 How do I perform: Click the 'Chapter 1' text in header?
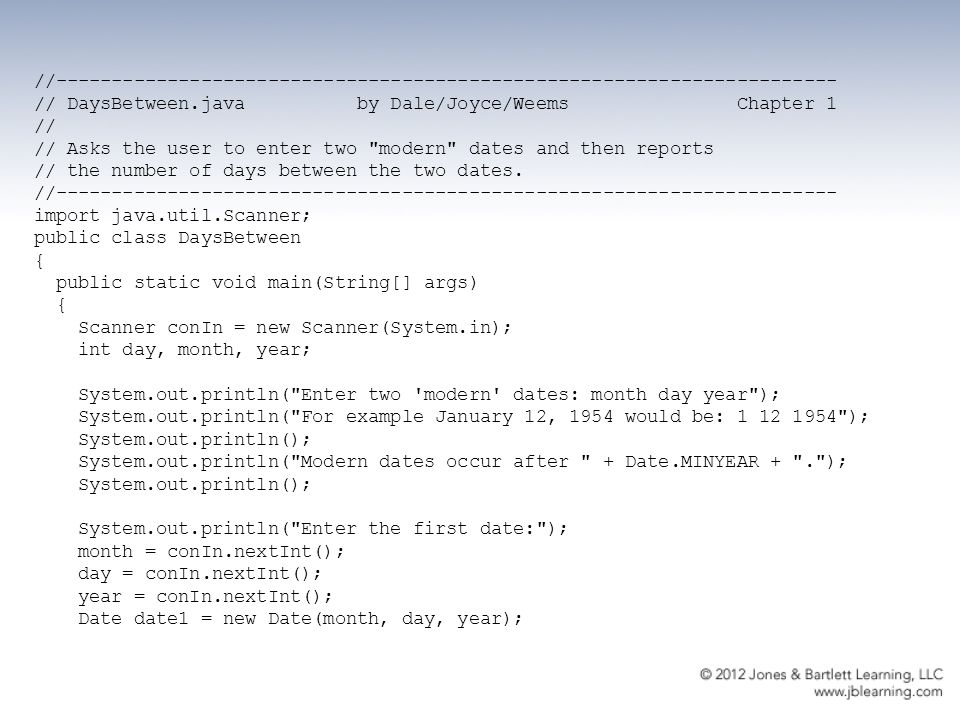pyautogui.click(x=786, y=103)
